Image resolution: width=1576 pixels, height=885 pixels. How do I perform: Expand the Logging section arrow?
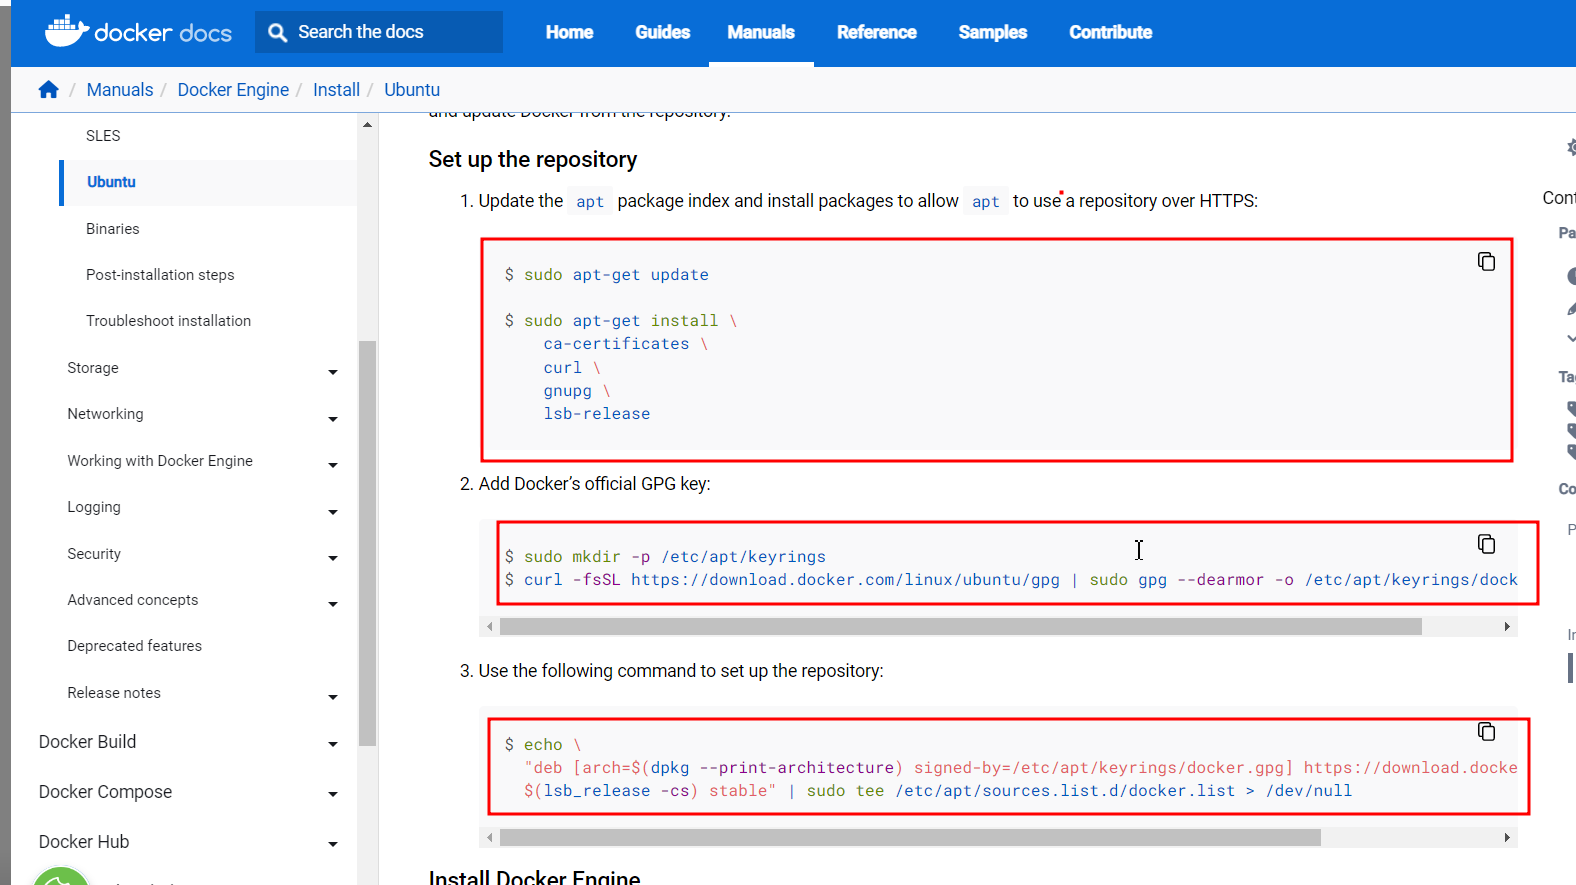[x=333, y=512]
